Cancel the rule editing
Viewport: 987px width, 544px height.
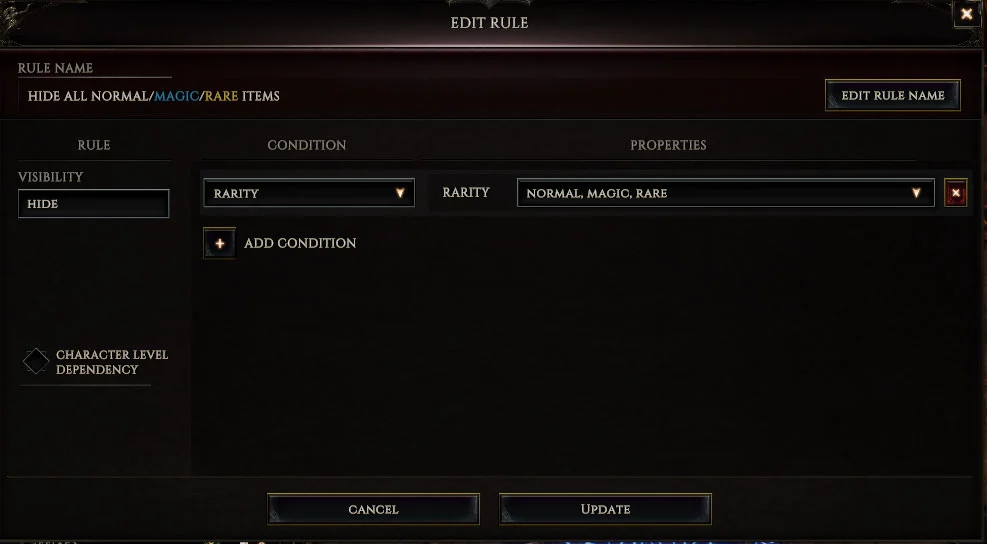(373, 509)
